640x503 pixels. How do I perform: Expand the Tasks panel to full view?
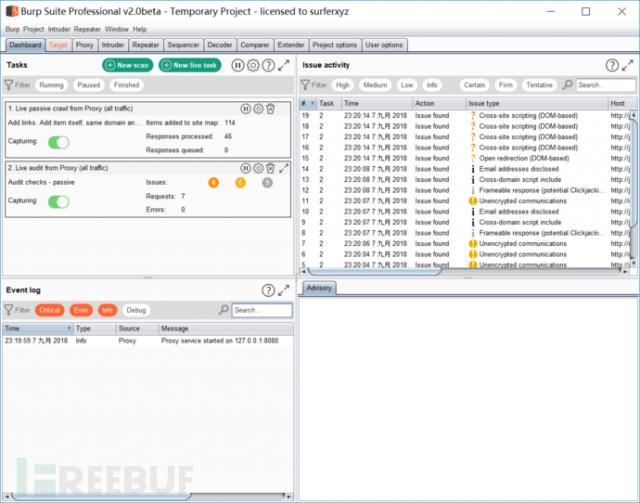click(284, 65)
